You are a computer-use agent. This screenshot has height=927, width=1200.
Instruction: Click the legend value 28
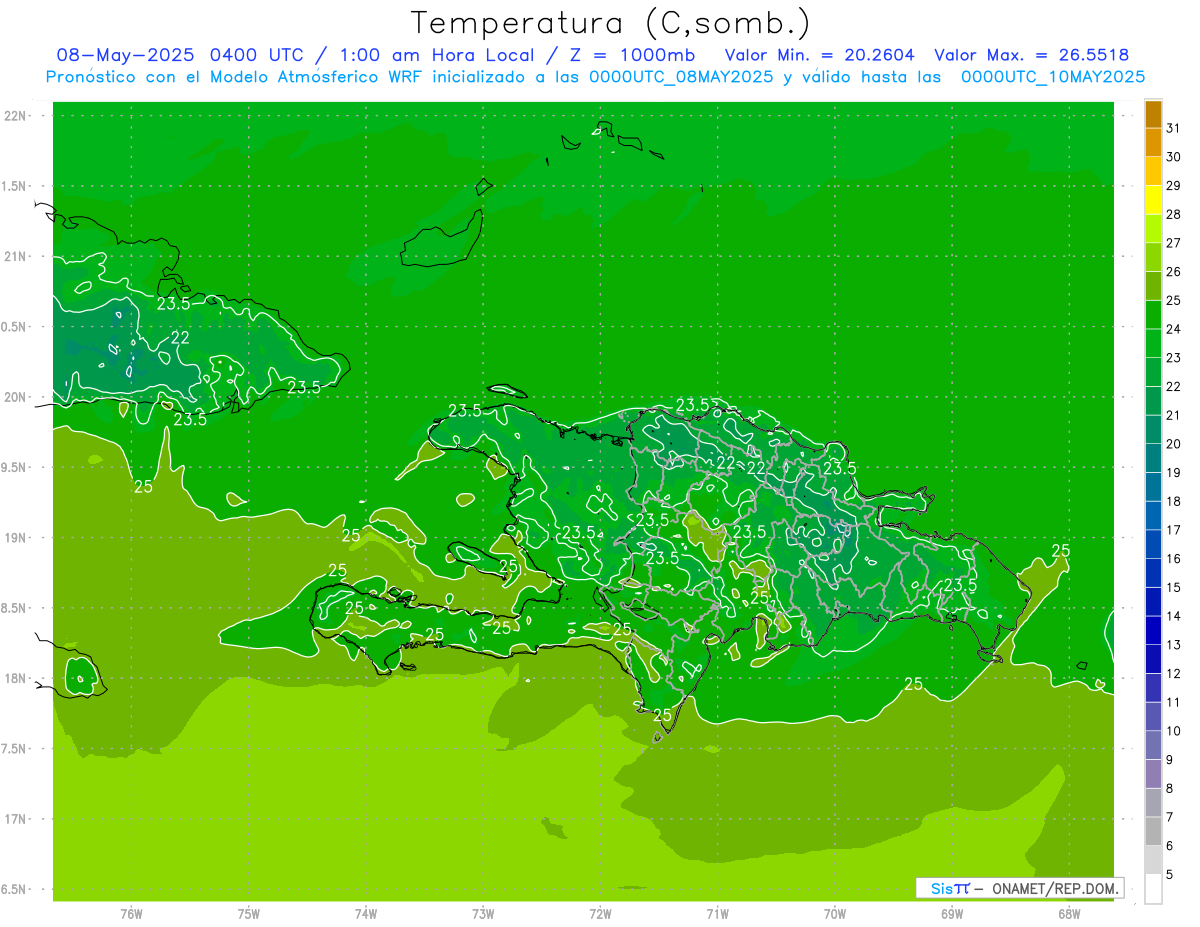(x=1173, y=214)
